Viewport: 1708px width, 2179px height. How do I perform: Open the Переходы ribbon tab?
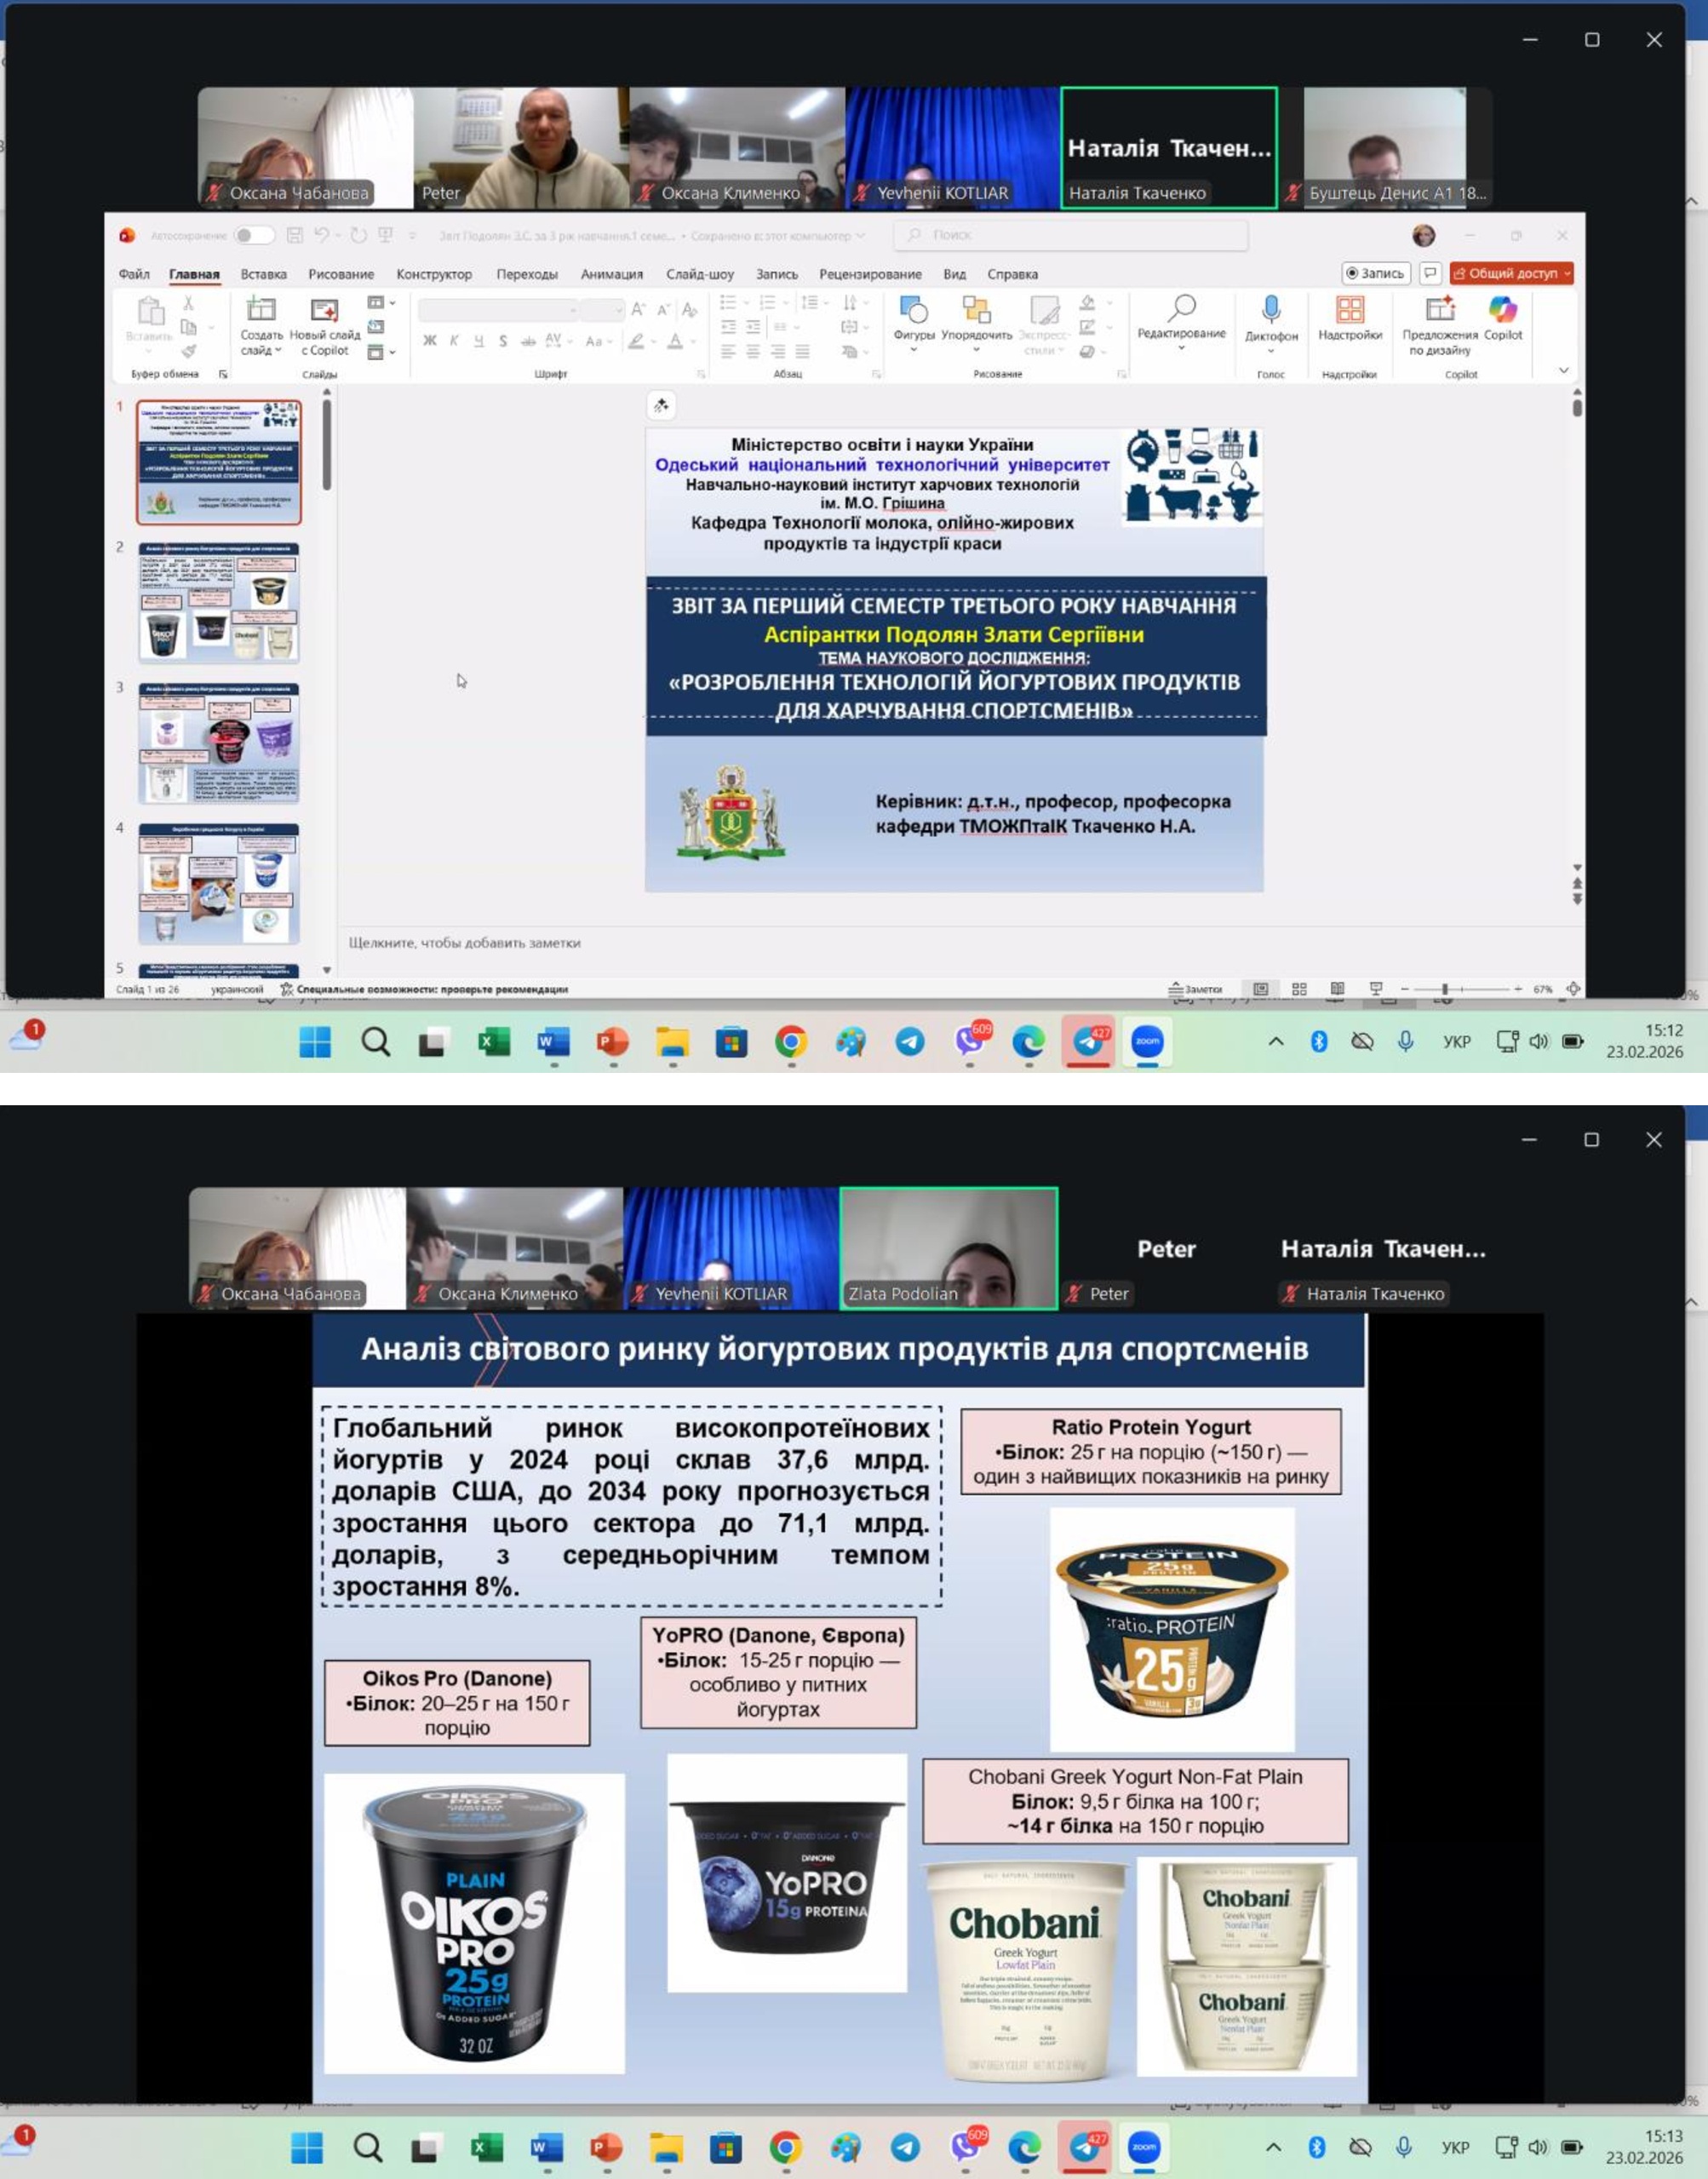[526, 274]
